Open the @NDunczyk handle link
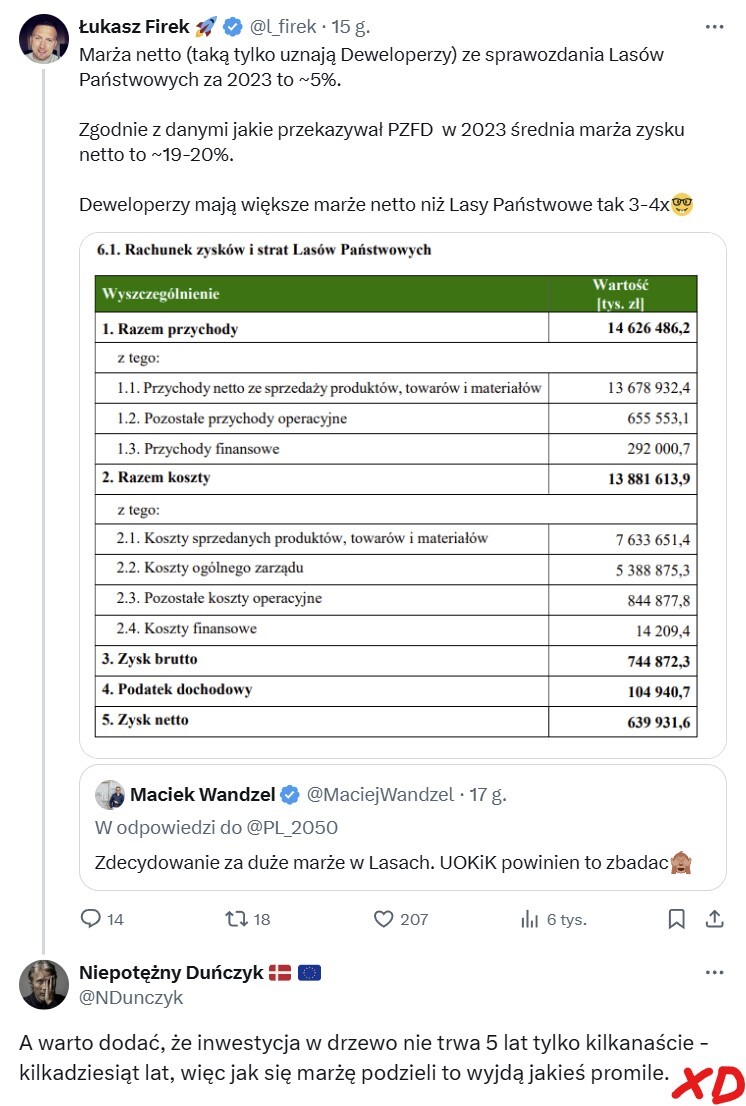Viewport: 746px width, 1106px height. click(130, 998)
